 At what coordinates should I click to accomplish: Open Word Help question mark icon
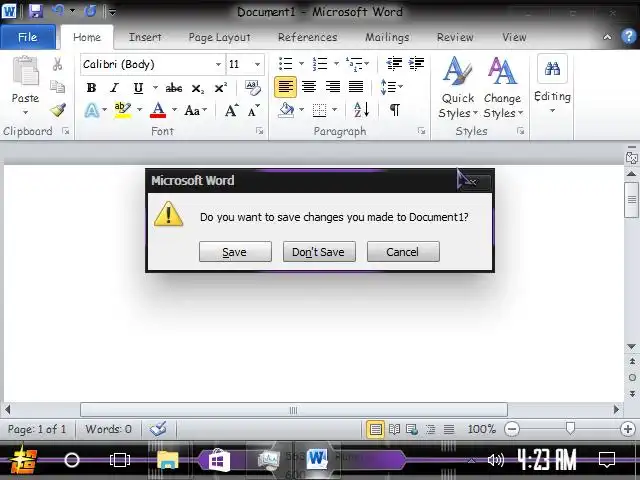point(629,36)
